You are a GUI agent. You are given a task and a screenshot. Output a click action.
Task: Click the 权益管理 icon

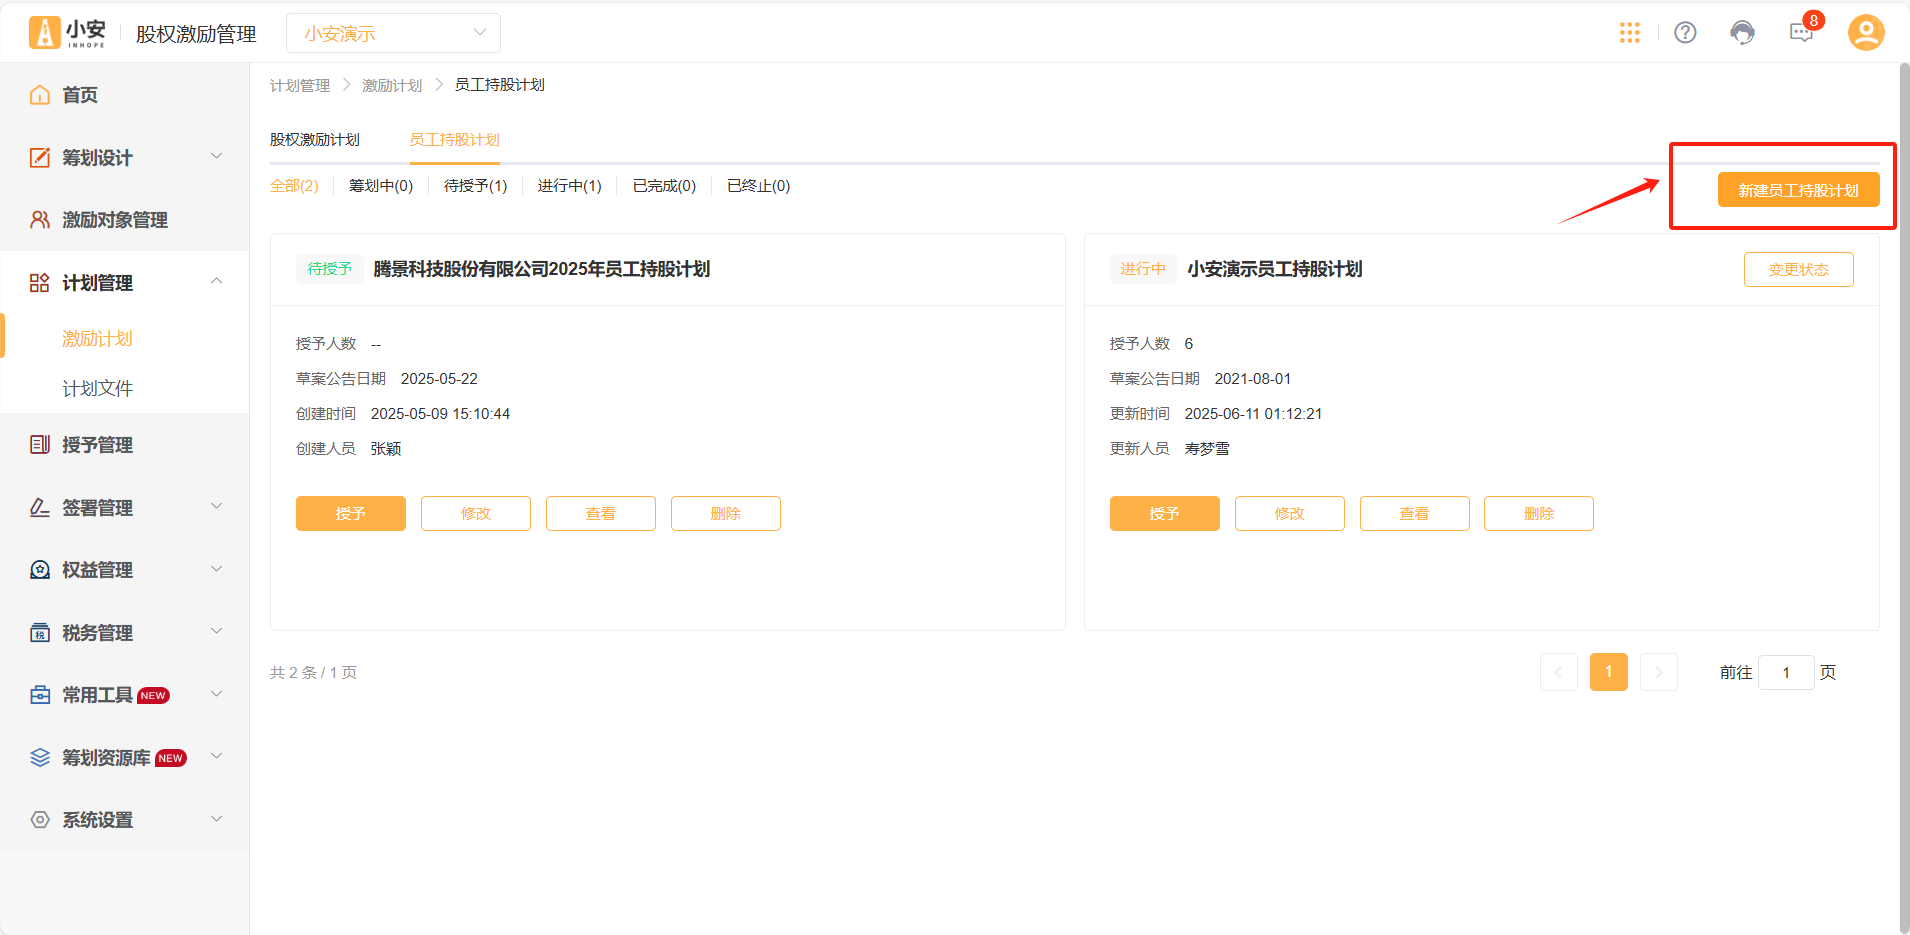click(x=40, y=570)
